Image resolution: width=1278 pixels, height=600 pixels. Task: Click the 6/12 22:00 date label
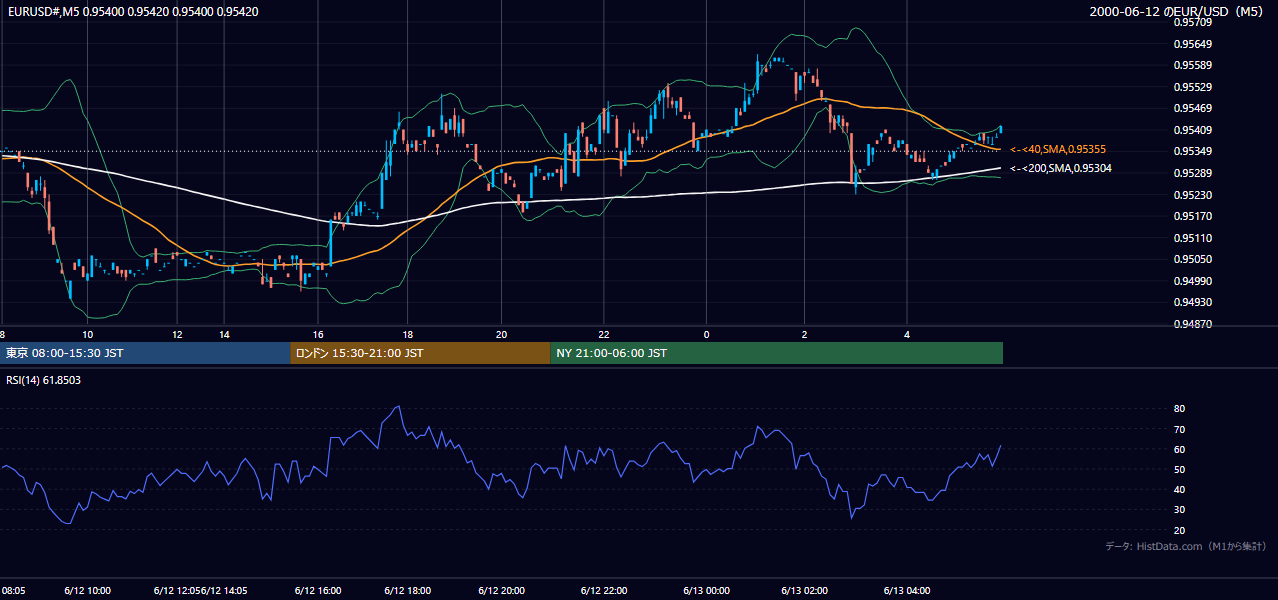tap(604, 590)
